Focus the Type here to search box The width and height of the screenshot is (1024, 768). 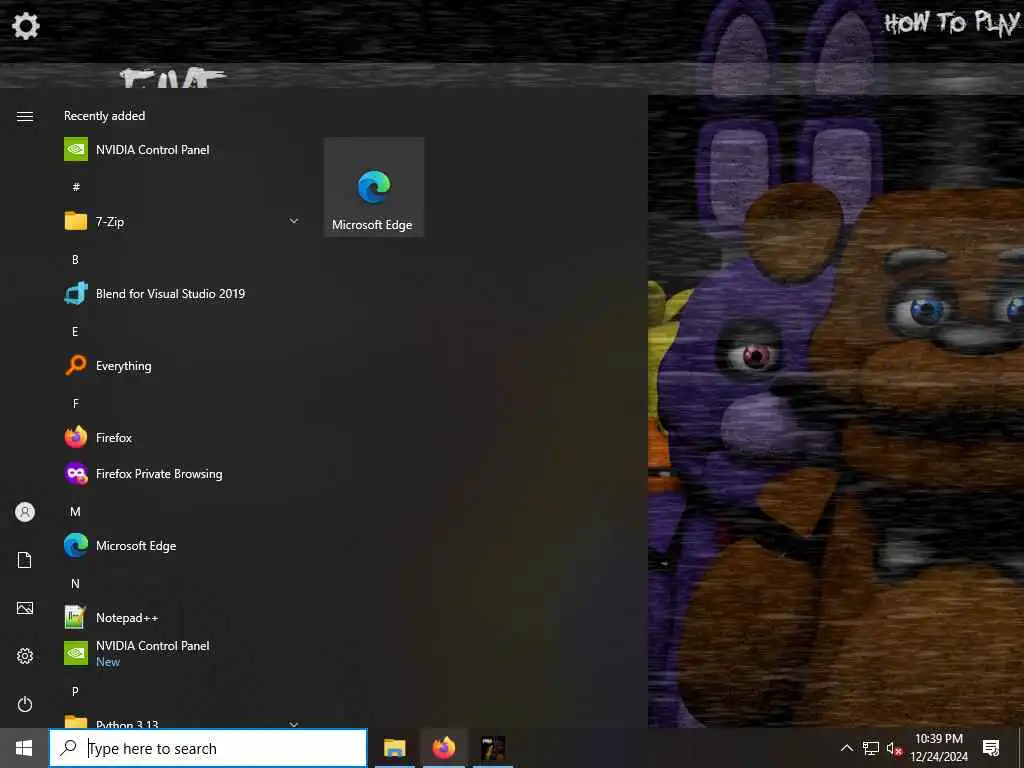pos(208,748)
